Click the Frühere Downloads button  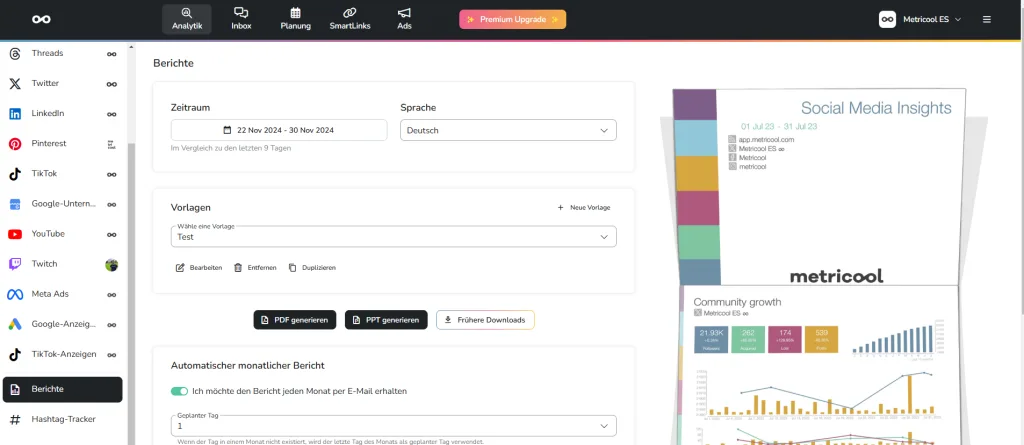pyautogui.click(x=485, y=320)
